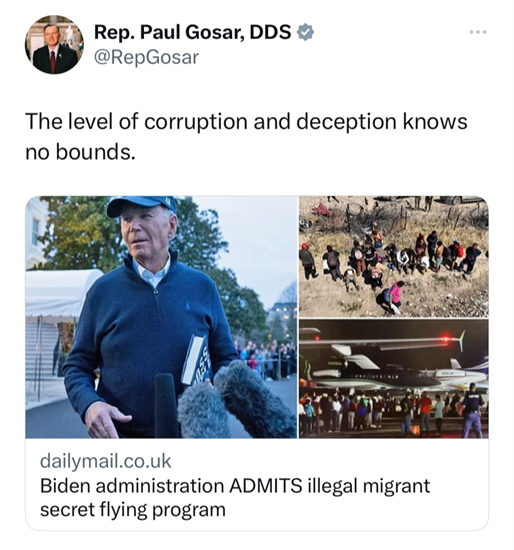514x550 pixels.
Task: Open Rep. Paul Gosar's profile avatar
Action: point(54,45)
